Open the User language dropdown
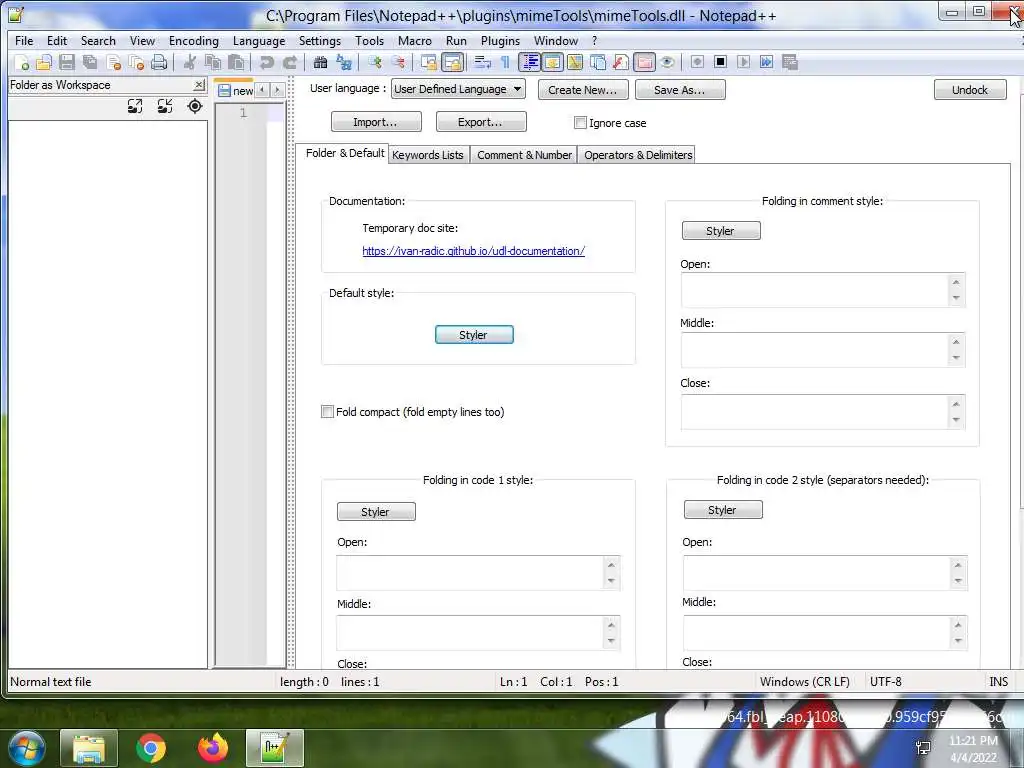The height and width of the screenshot is (768, 1024). click(458, 89)
